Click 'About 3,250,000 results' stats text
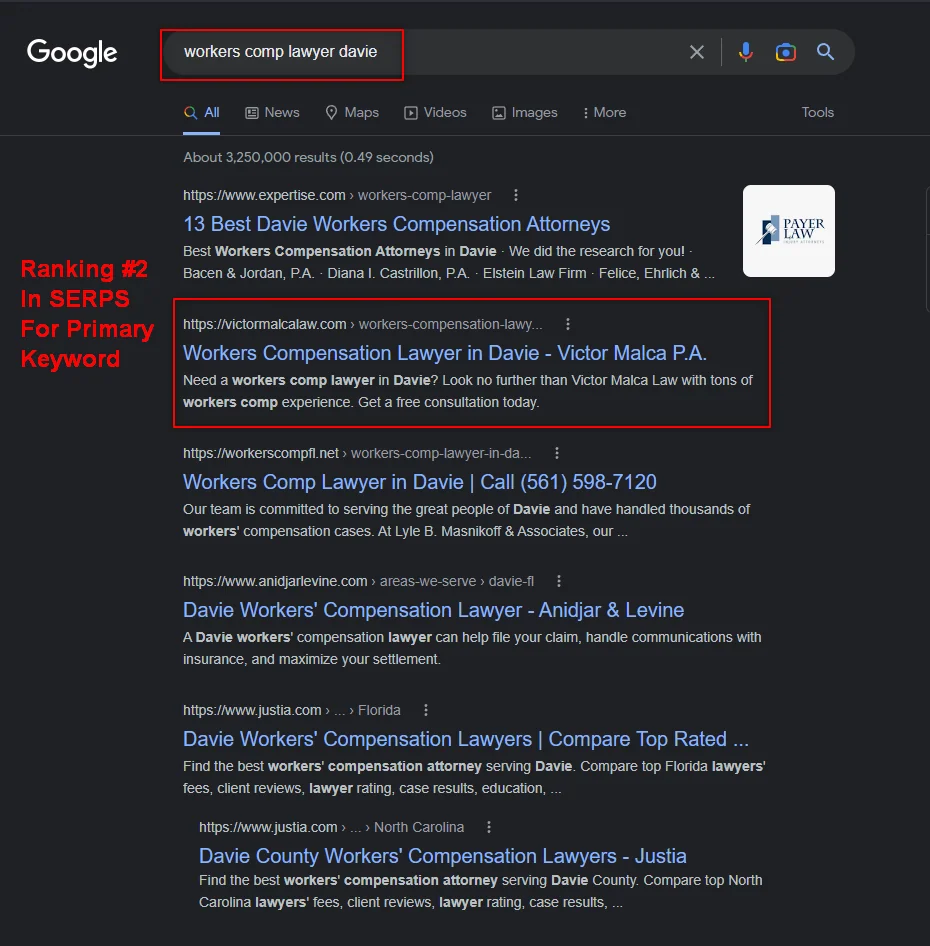Image resolution: width=930 pixels, height=946 pixels. 308,157
